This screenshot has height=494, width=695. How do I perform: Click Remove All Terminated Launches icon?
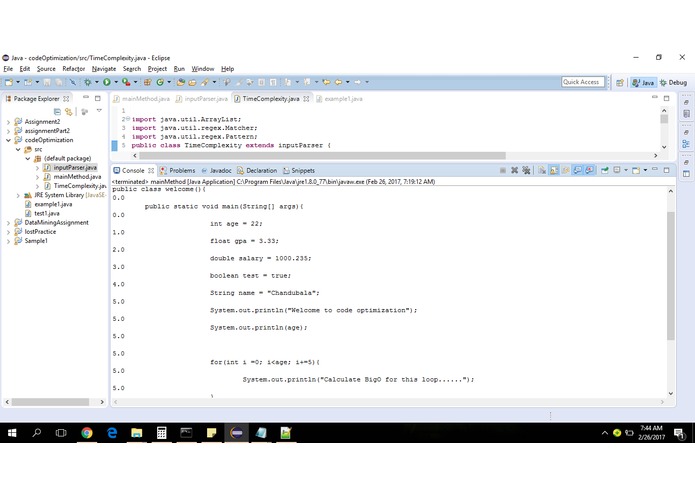click(x=526, y=171)
